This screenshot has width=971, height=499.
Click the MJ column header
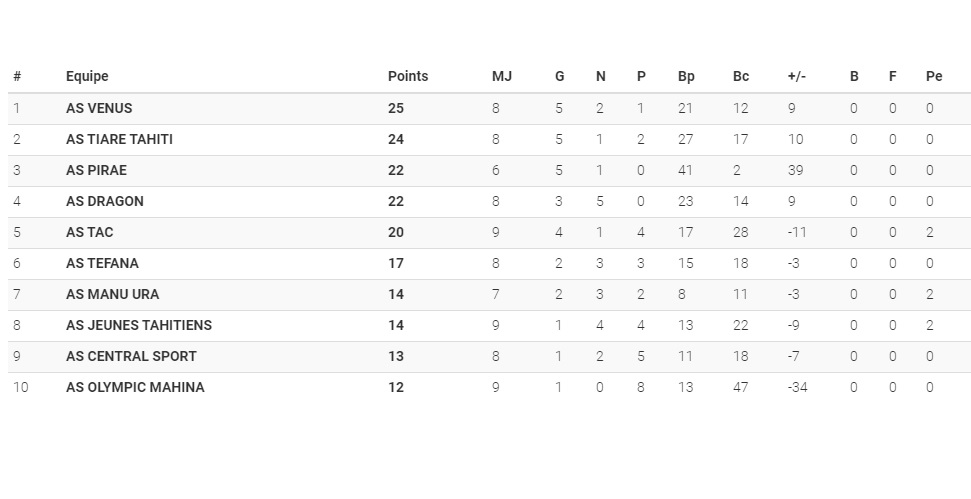point(501,76)
